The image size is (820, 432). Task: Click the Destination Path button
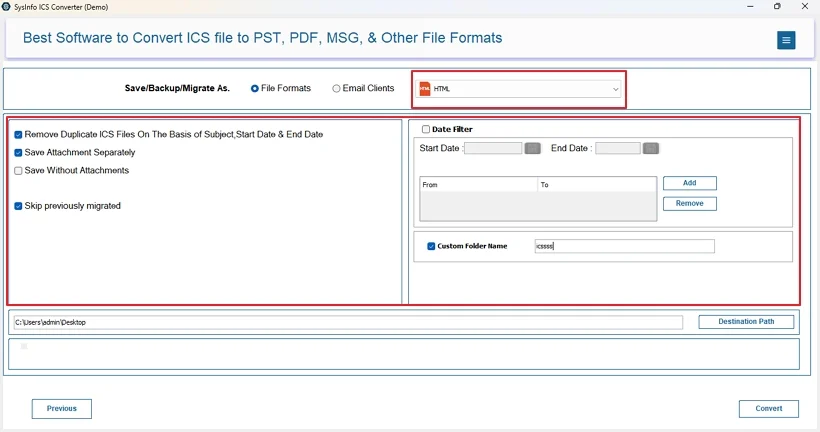pos(746,322)
